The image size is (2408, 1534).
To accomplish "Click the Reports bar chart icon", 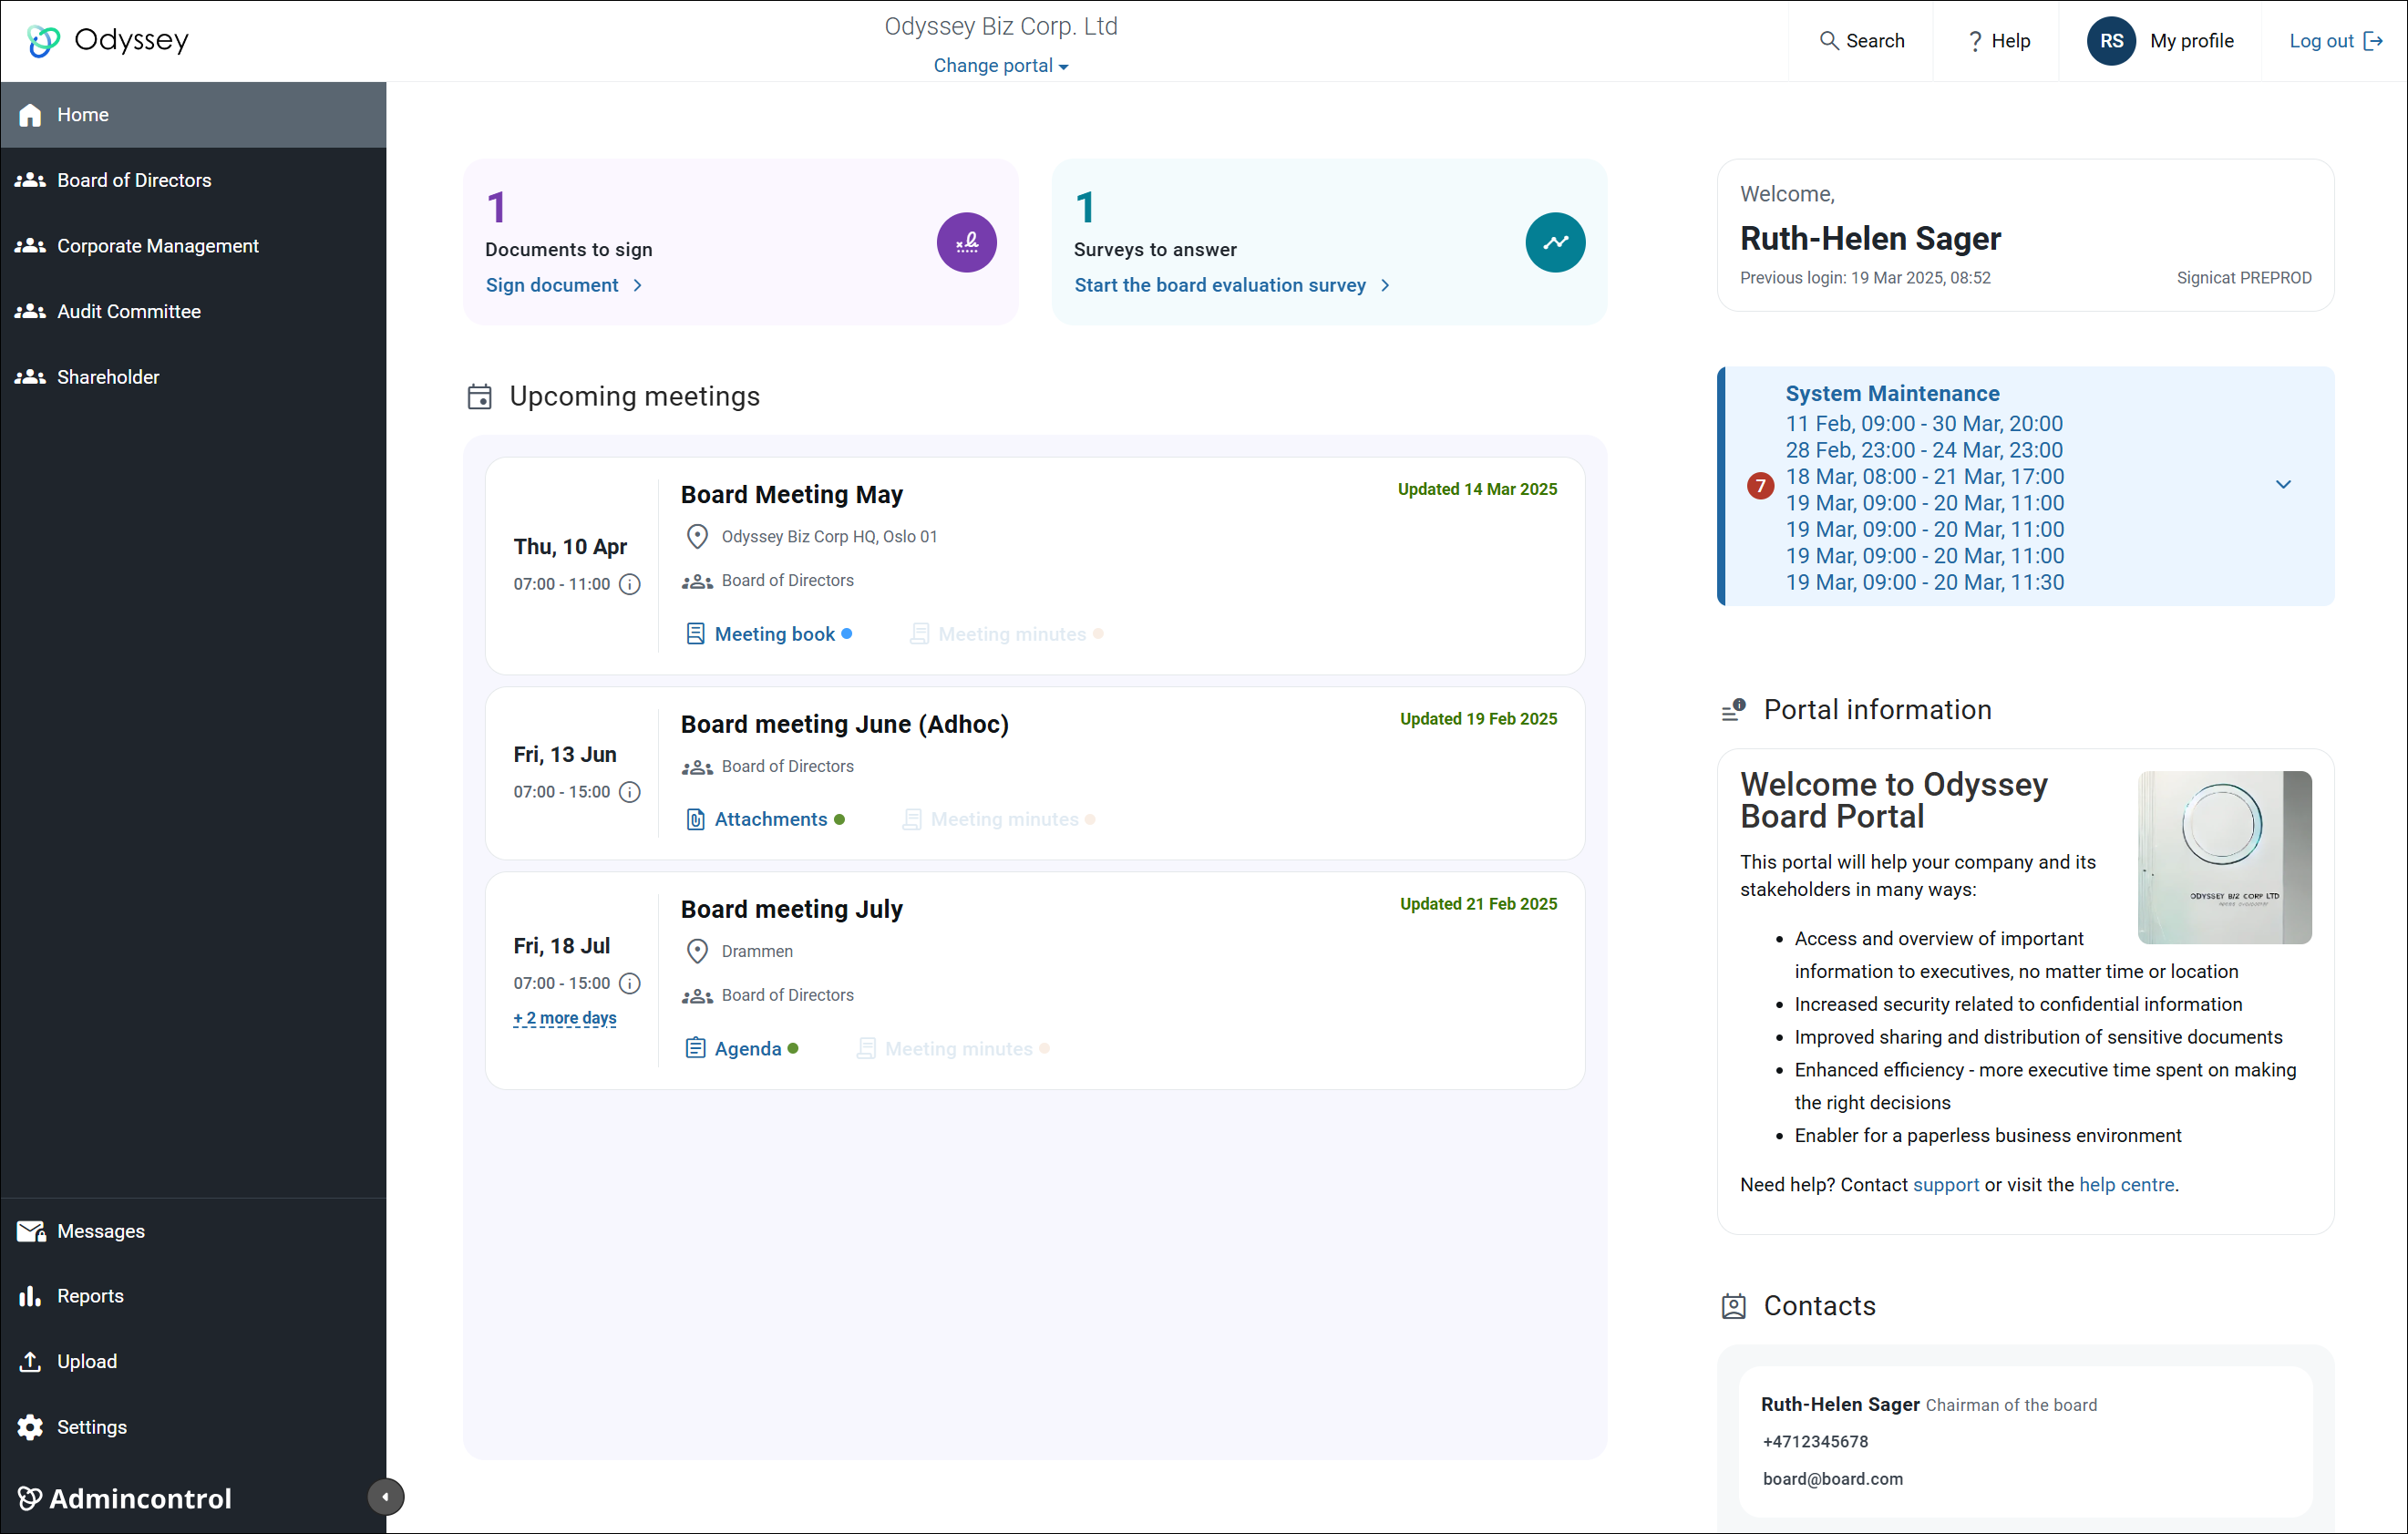I will click(x=30, y=1296).
